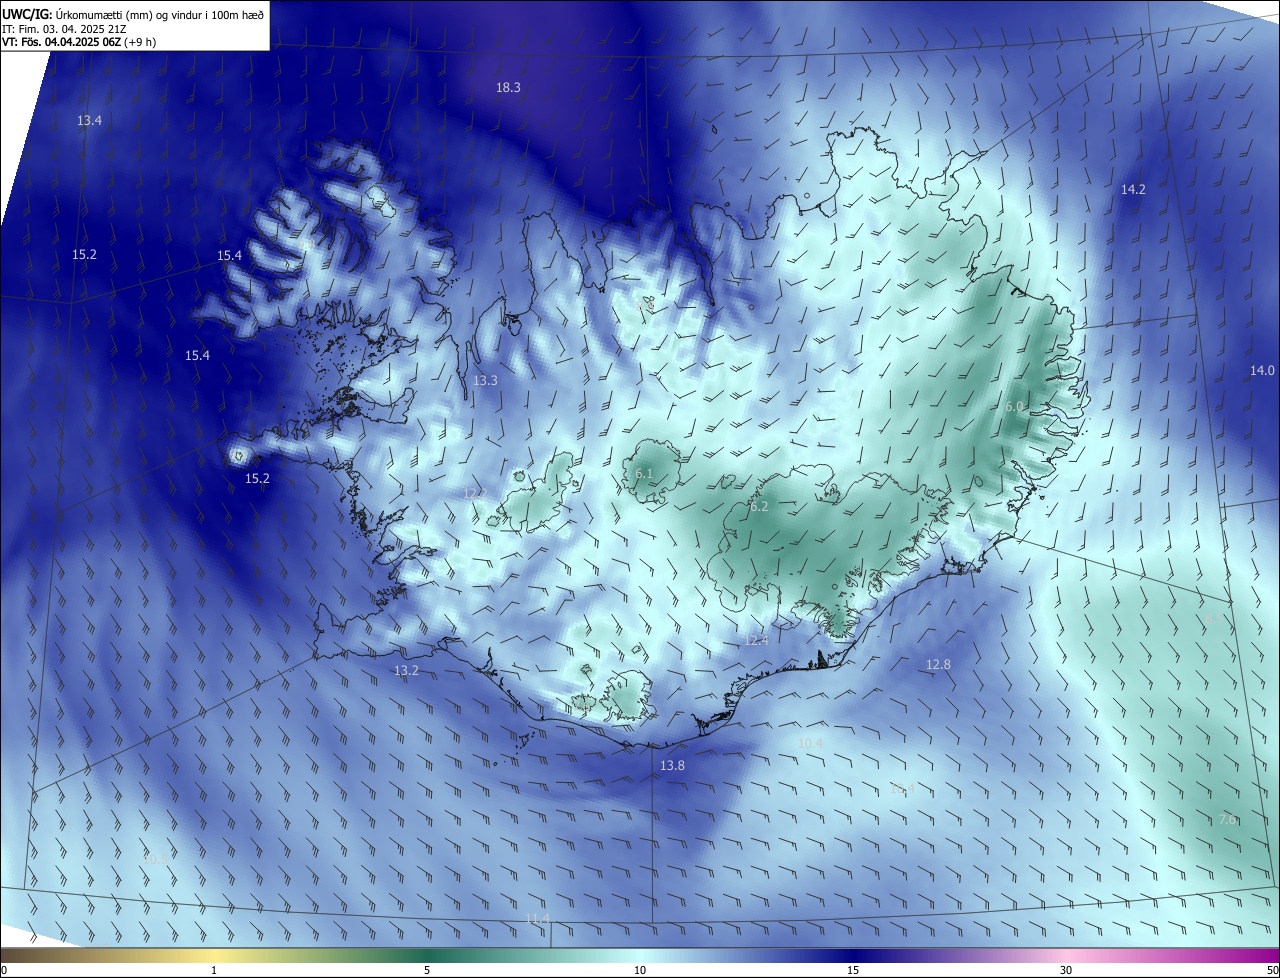
Task: Click the 6.0 value over the green area
Action: [1014, 407]
